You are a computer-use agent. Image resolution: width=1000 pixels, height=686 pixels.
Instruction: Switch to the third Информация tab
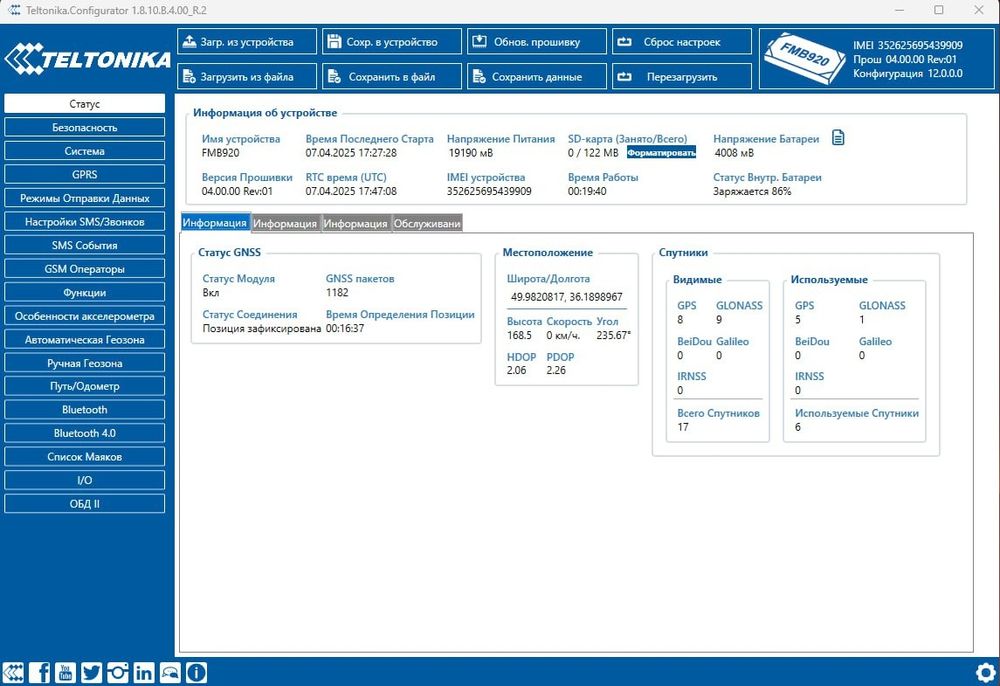point(355,223)
